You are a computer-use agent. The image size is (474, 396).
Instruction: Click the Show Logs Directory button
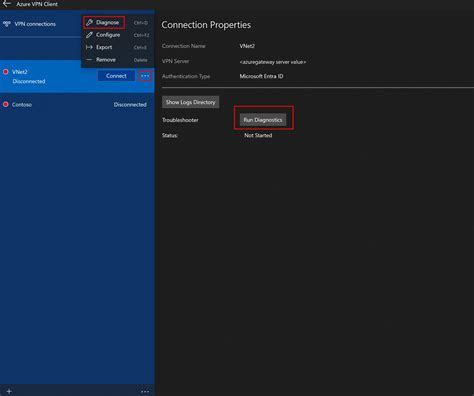(191, 102)
